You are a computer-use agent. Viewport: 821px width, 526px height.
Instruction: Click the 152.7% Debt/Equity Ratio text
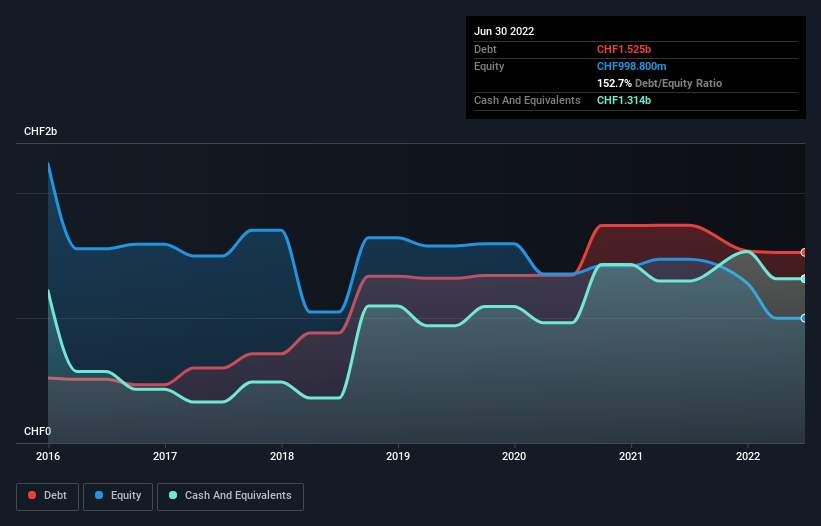[x=659, y=83]
